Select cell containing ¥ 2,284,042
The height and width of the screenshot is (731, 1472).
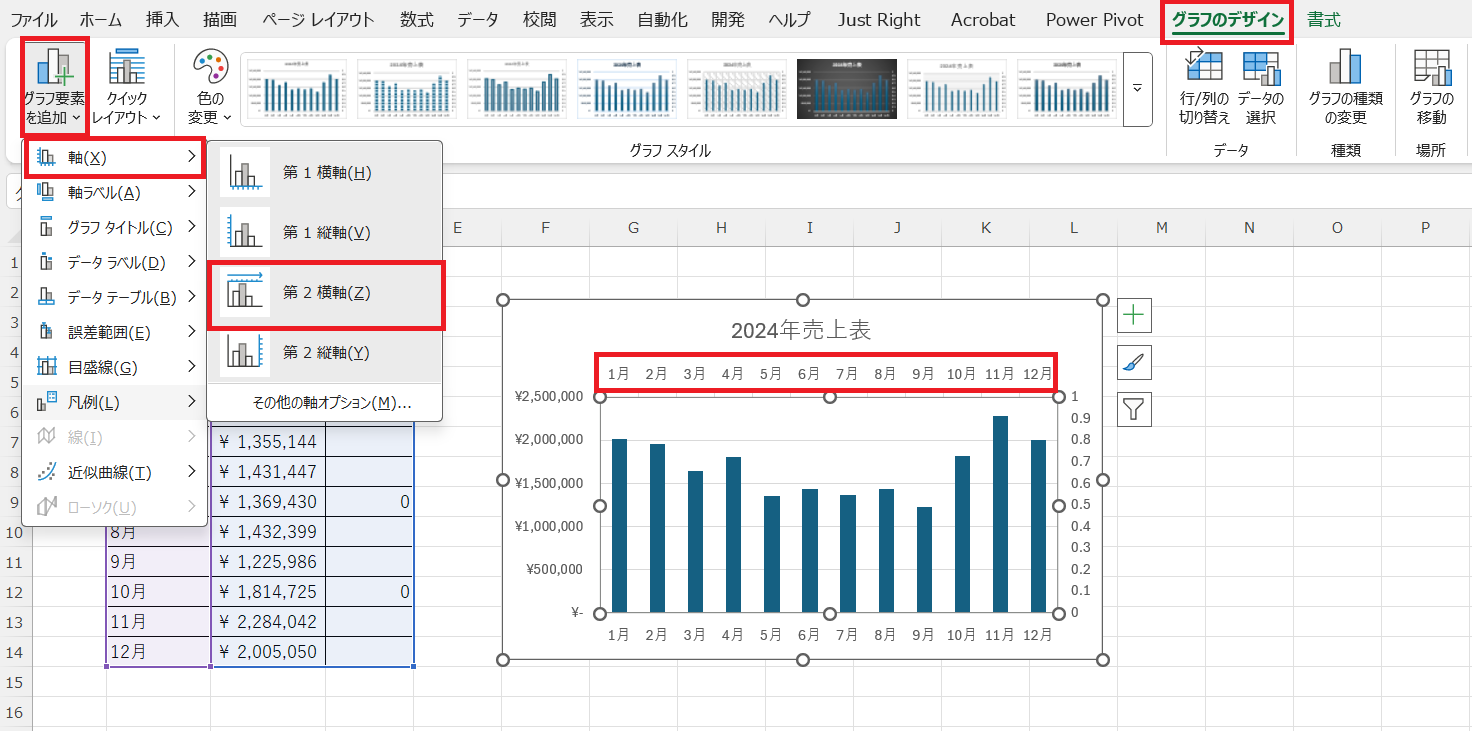pyautogui.click(x=267, y=622)
